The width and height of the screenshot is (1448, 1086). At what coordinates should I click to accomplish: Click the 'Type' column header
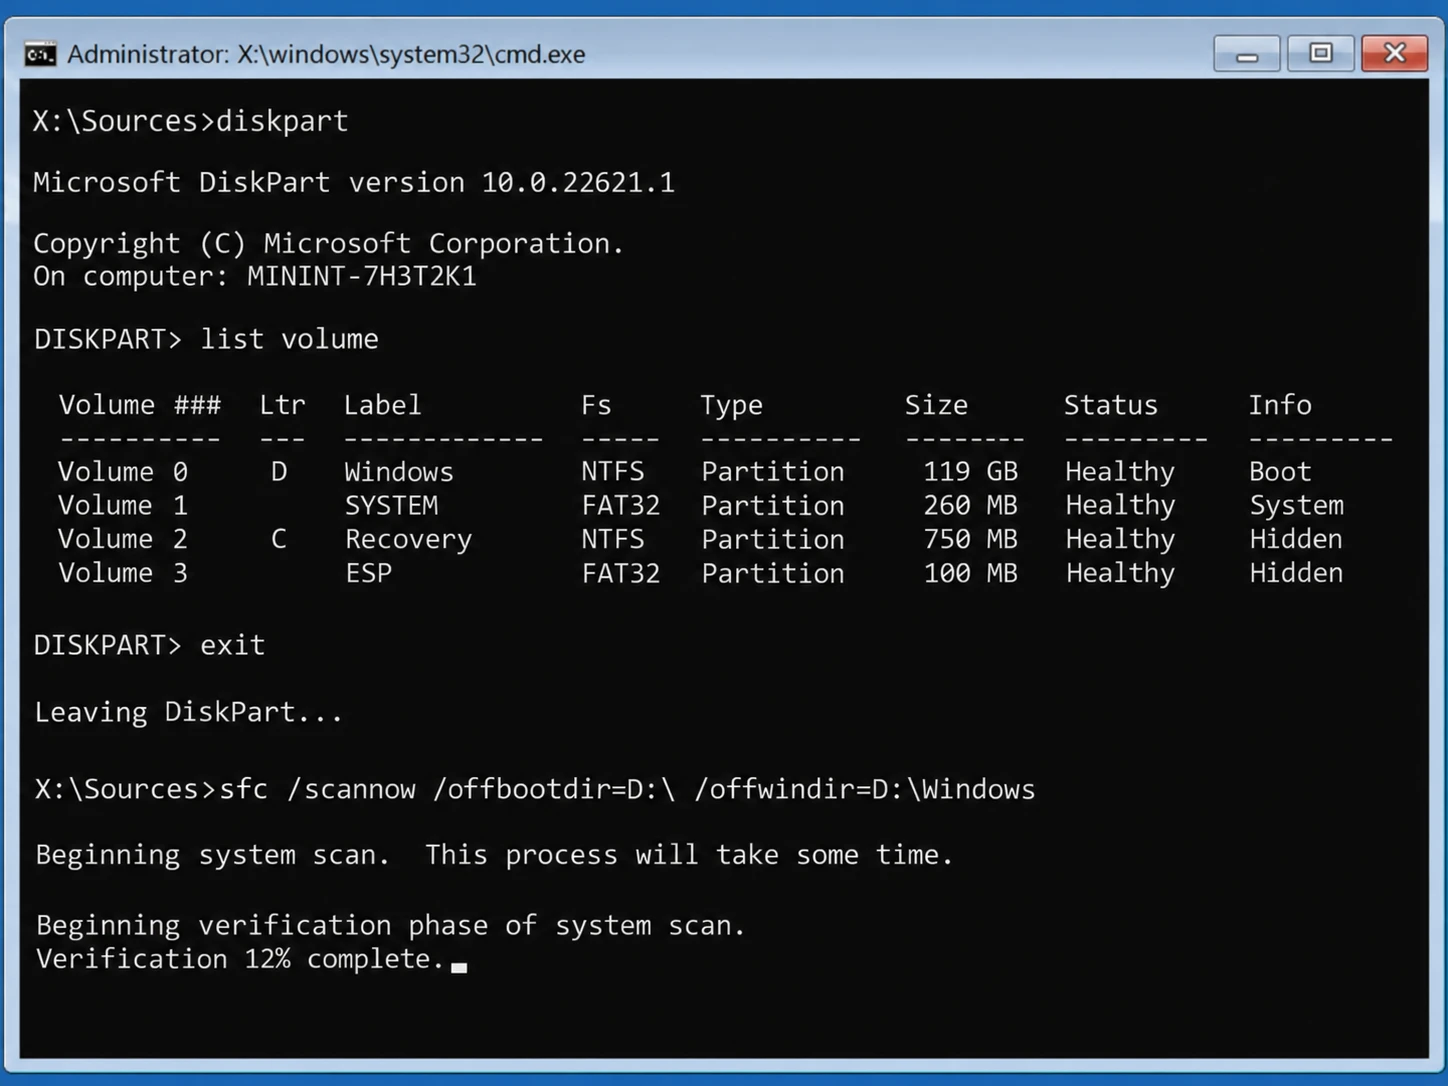click(x=731, y=406)
